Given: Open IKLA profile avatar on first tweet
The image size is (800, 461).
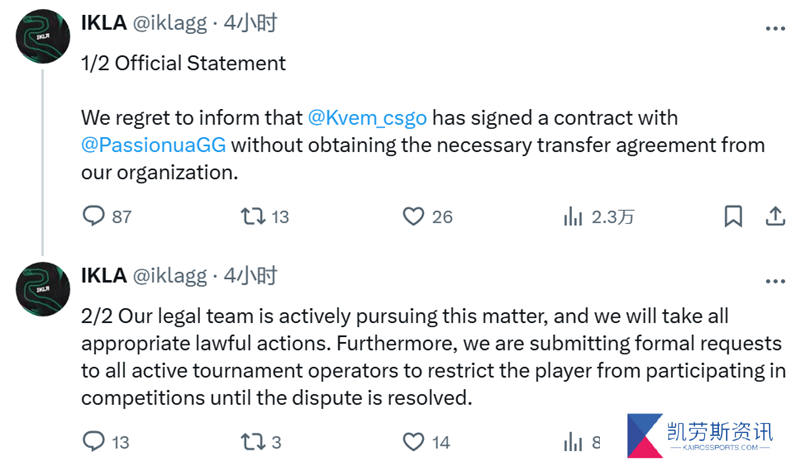Looking at the screenshot, I should point(43,36).
